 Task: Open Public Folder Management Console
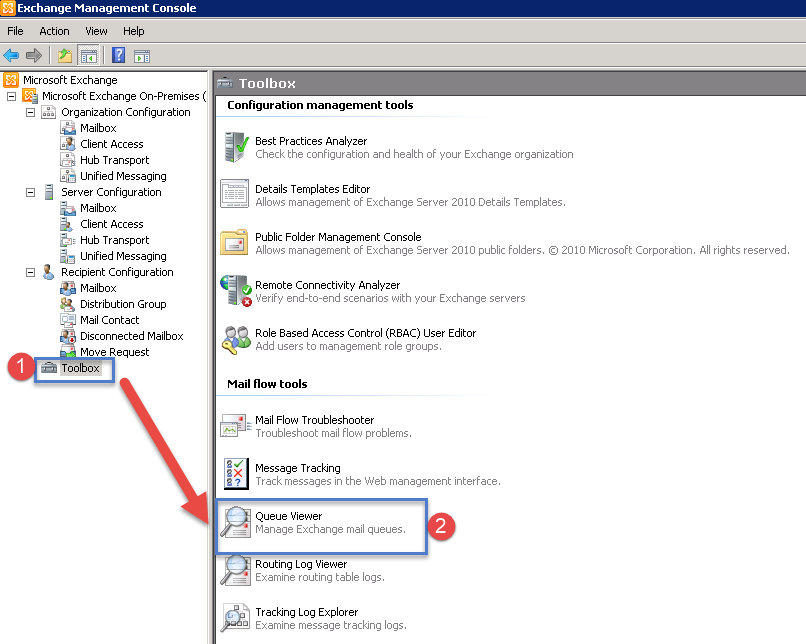click(338, 237)
